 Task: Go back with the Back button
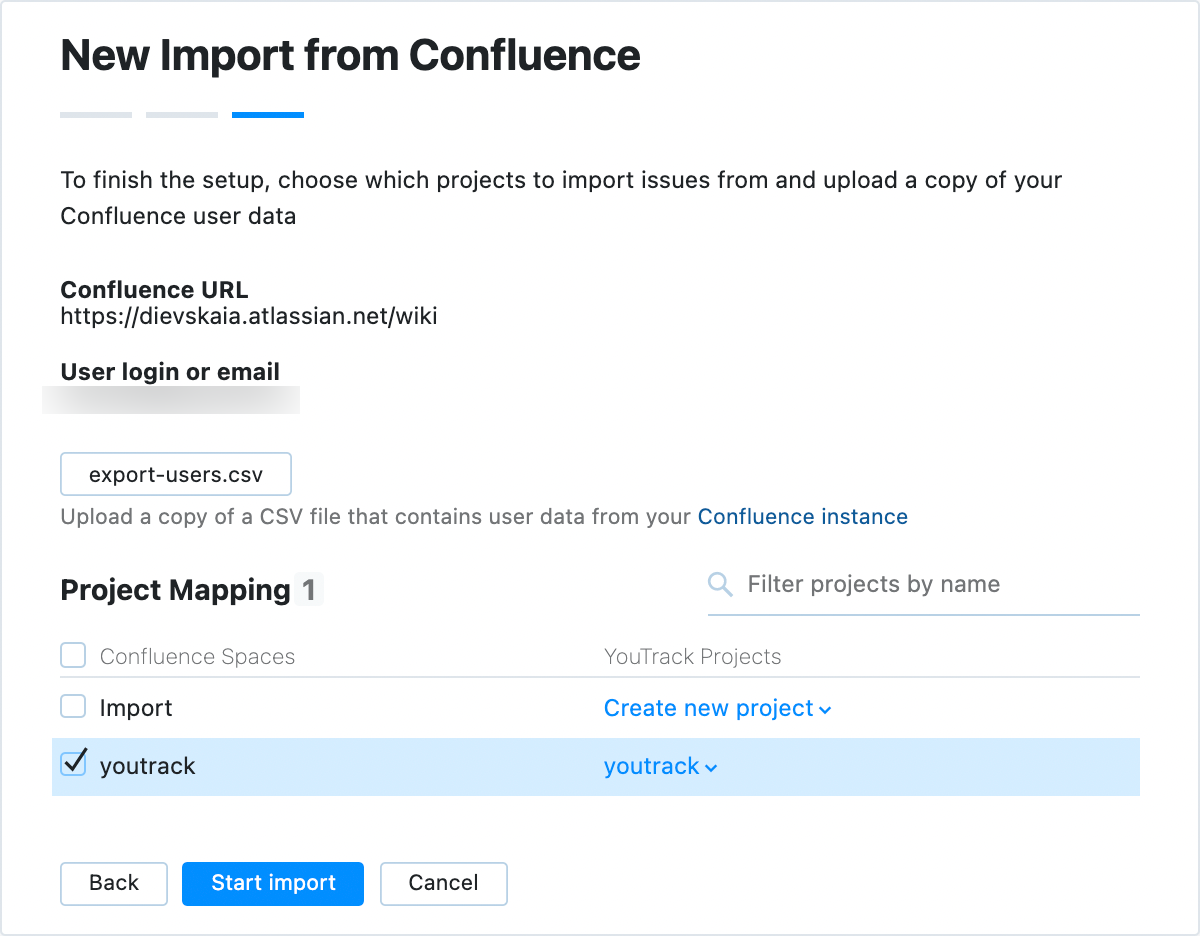(x=114, y=883)
